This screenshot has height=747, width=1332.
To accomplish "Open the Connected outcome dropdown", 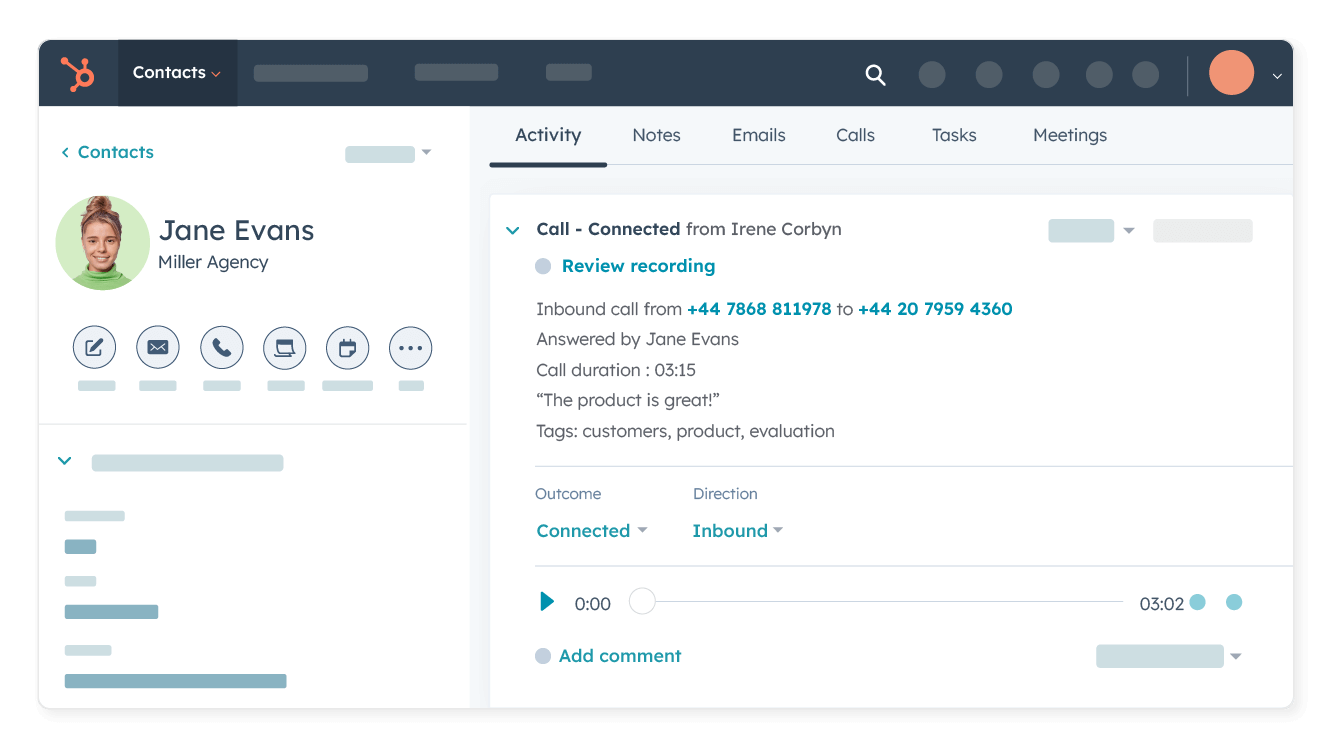I will [x=591, y=531].
